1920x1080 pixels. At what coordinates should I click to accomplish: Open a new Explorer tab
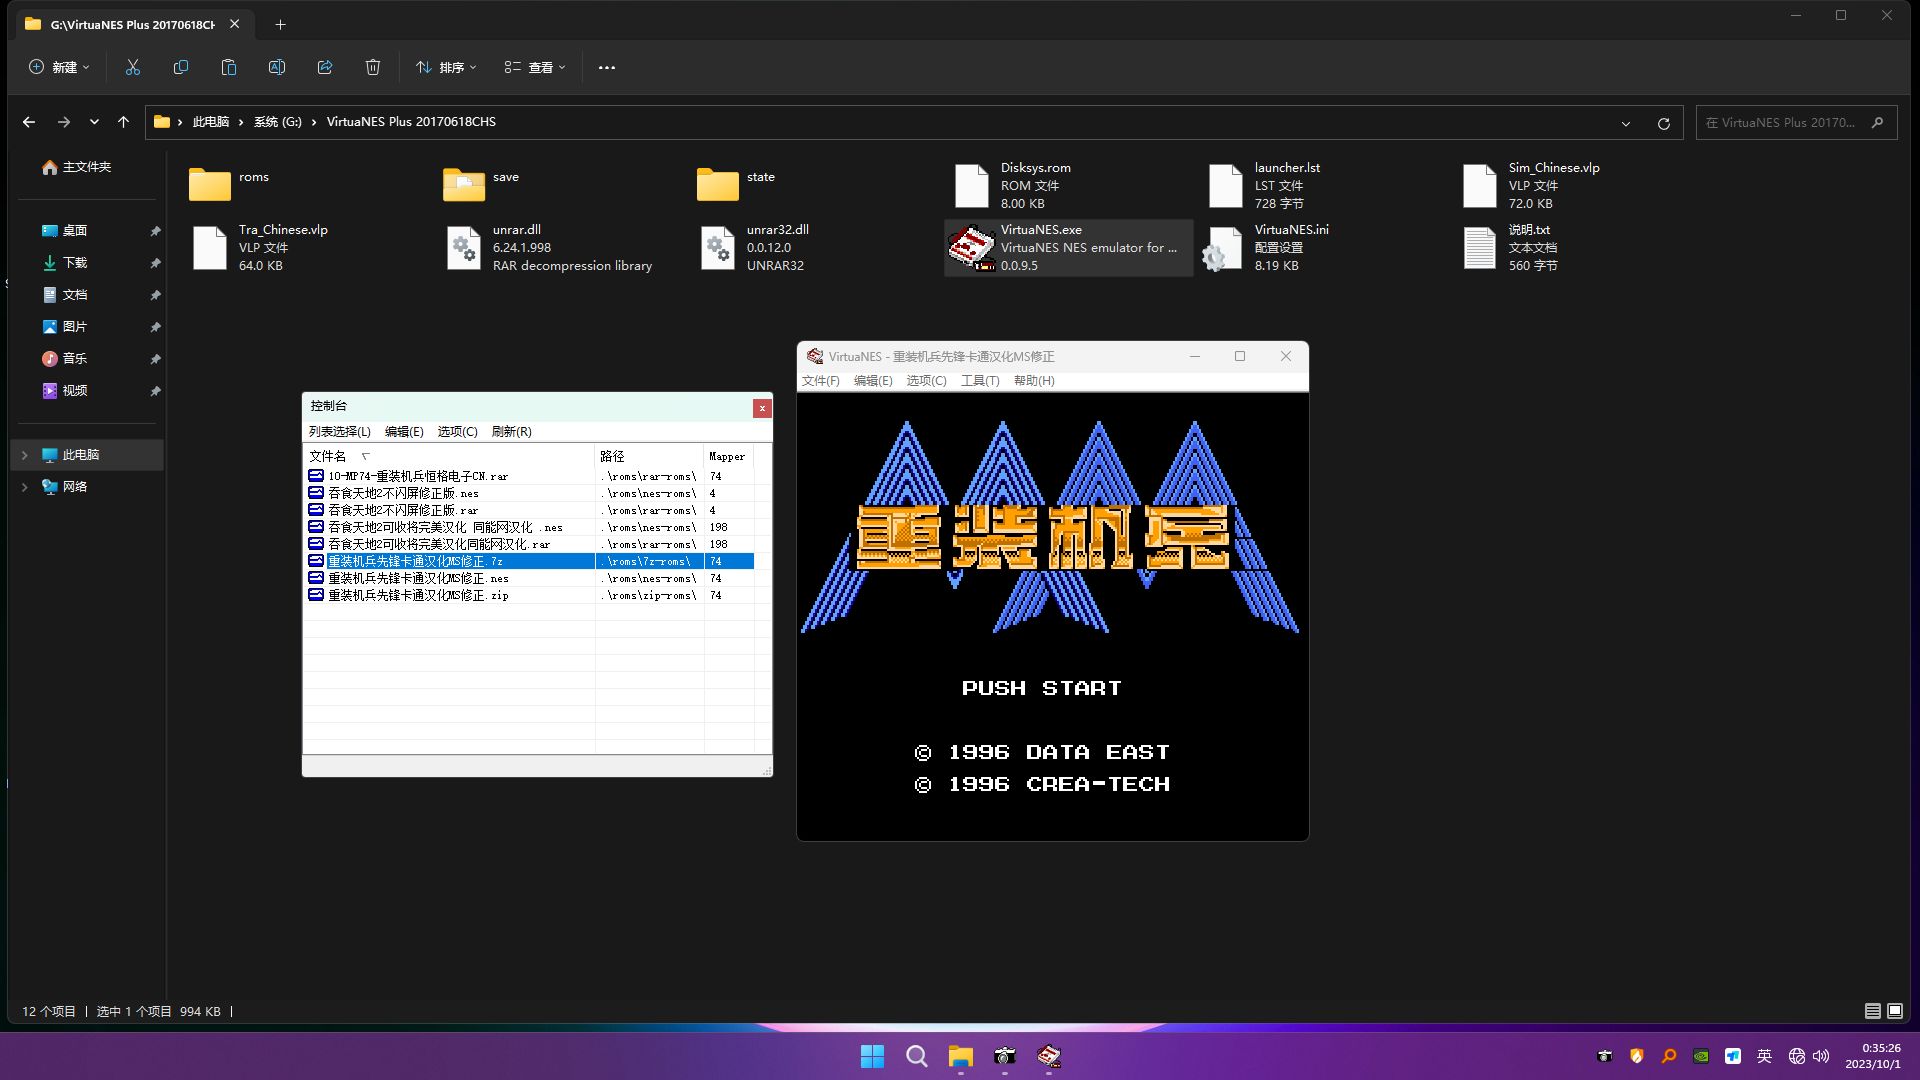coord(280,24)
